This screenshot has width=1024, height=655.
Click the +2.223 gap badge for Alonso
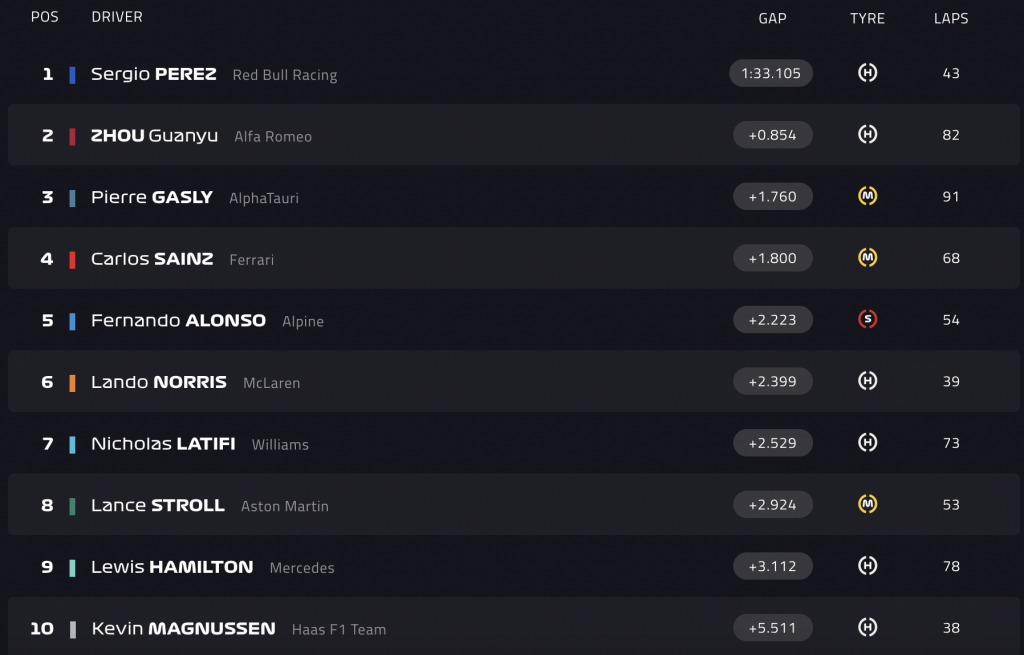[772, 320]
